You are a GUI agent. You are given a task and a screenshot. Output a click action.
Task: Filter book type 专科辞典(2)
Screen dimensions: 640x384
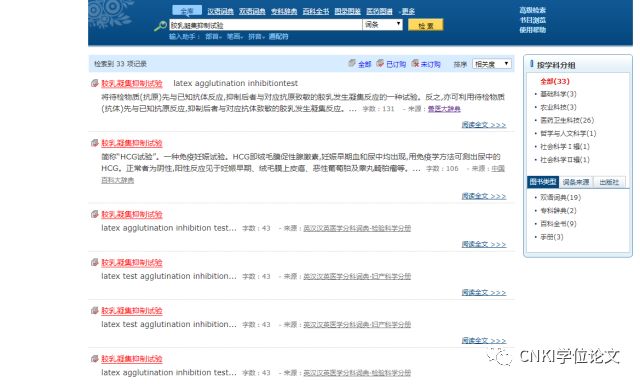(558, 211)
